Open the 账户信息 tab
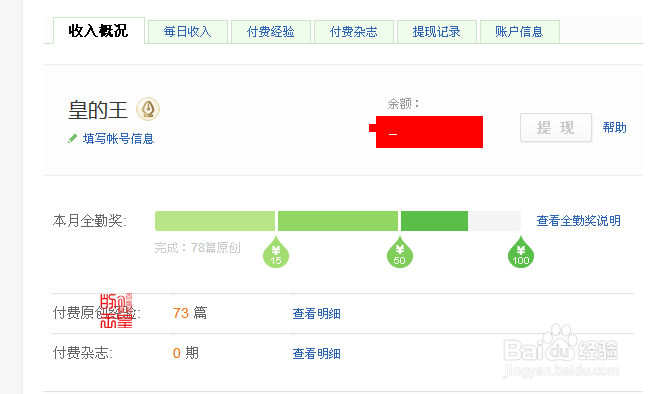This screenshot has width=657, height=394. [520, 32]
